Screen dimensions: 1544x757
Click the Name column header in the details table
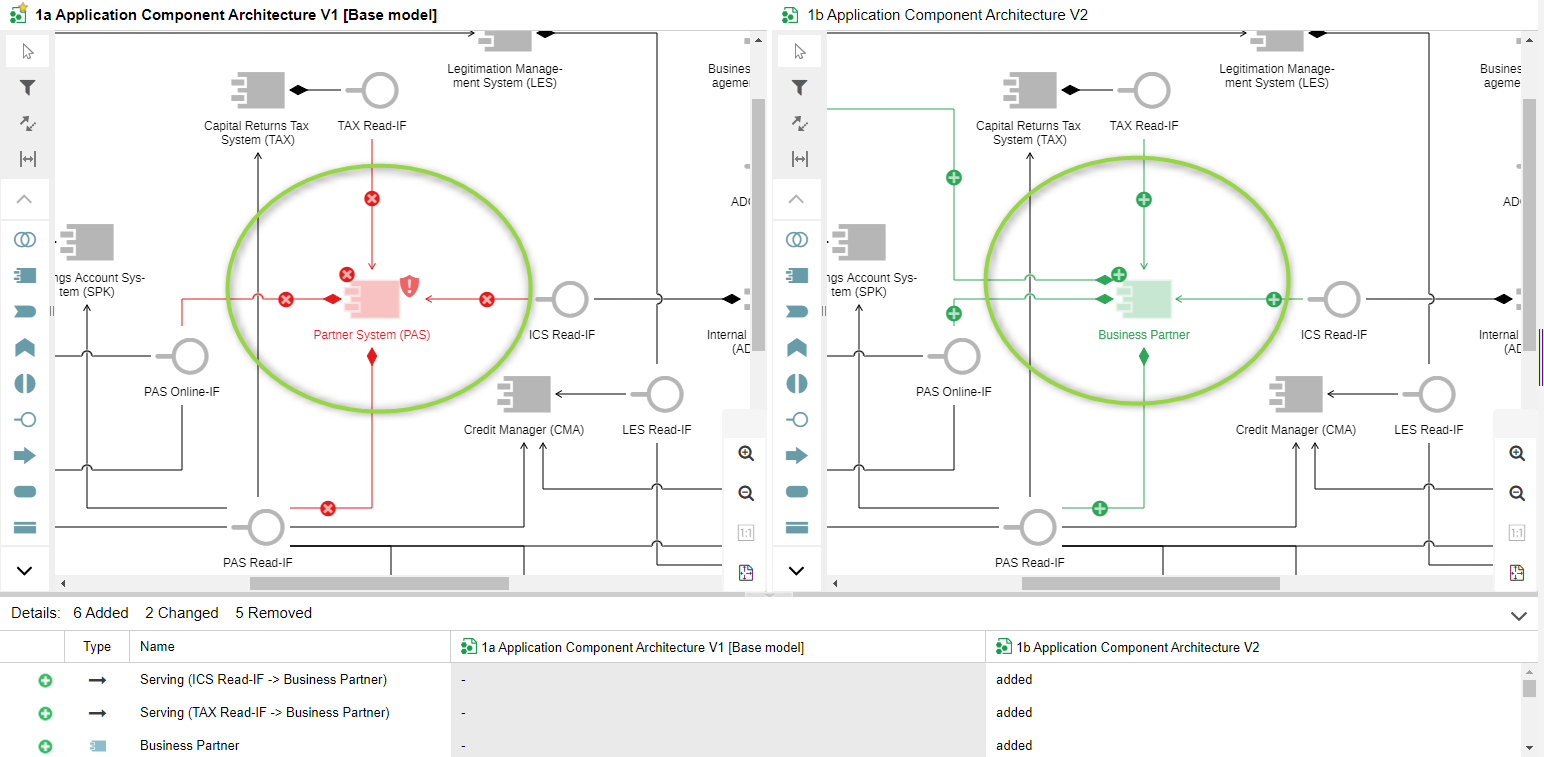pos(157,647)
